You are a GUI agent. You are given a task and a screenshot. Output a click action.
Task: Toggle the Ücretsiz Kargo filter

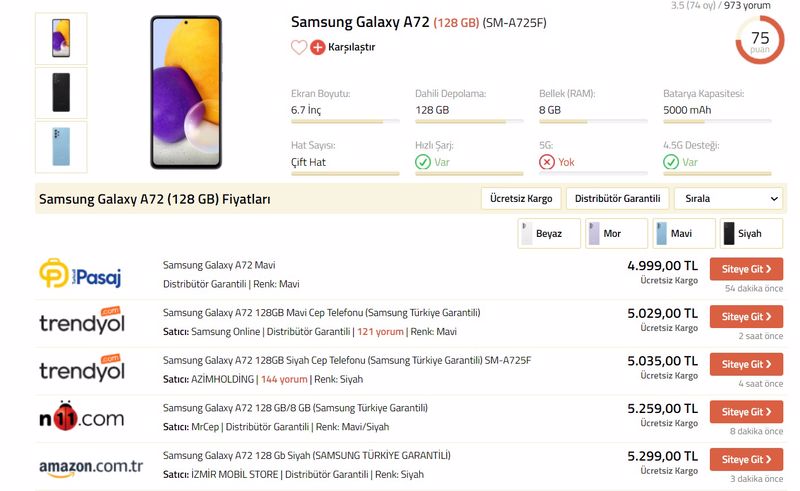(x=521, y=199)
